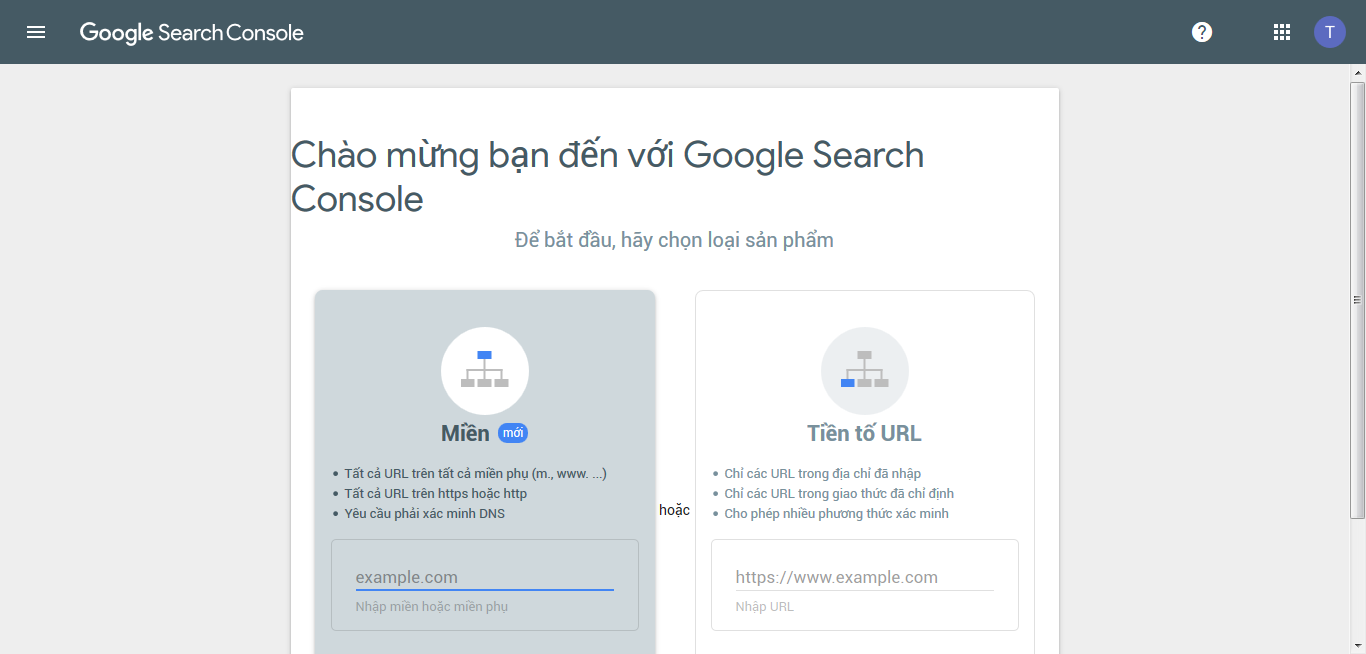Click the "Nhập URL" helper text

(x=764, y=607)
